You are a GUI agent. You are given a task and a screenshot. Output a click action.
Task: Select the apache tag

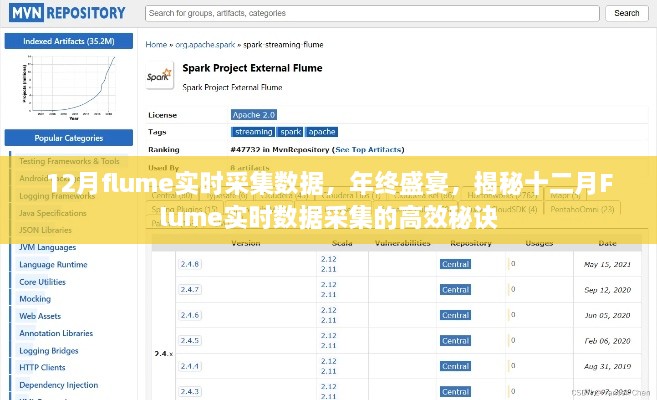pos(321,132)
